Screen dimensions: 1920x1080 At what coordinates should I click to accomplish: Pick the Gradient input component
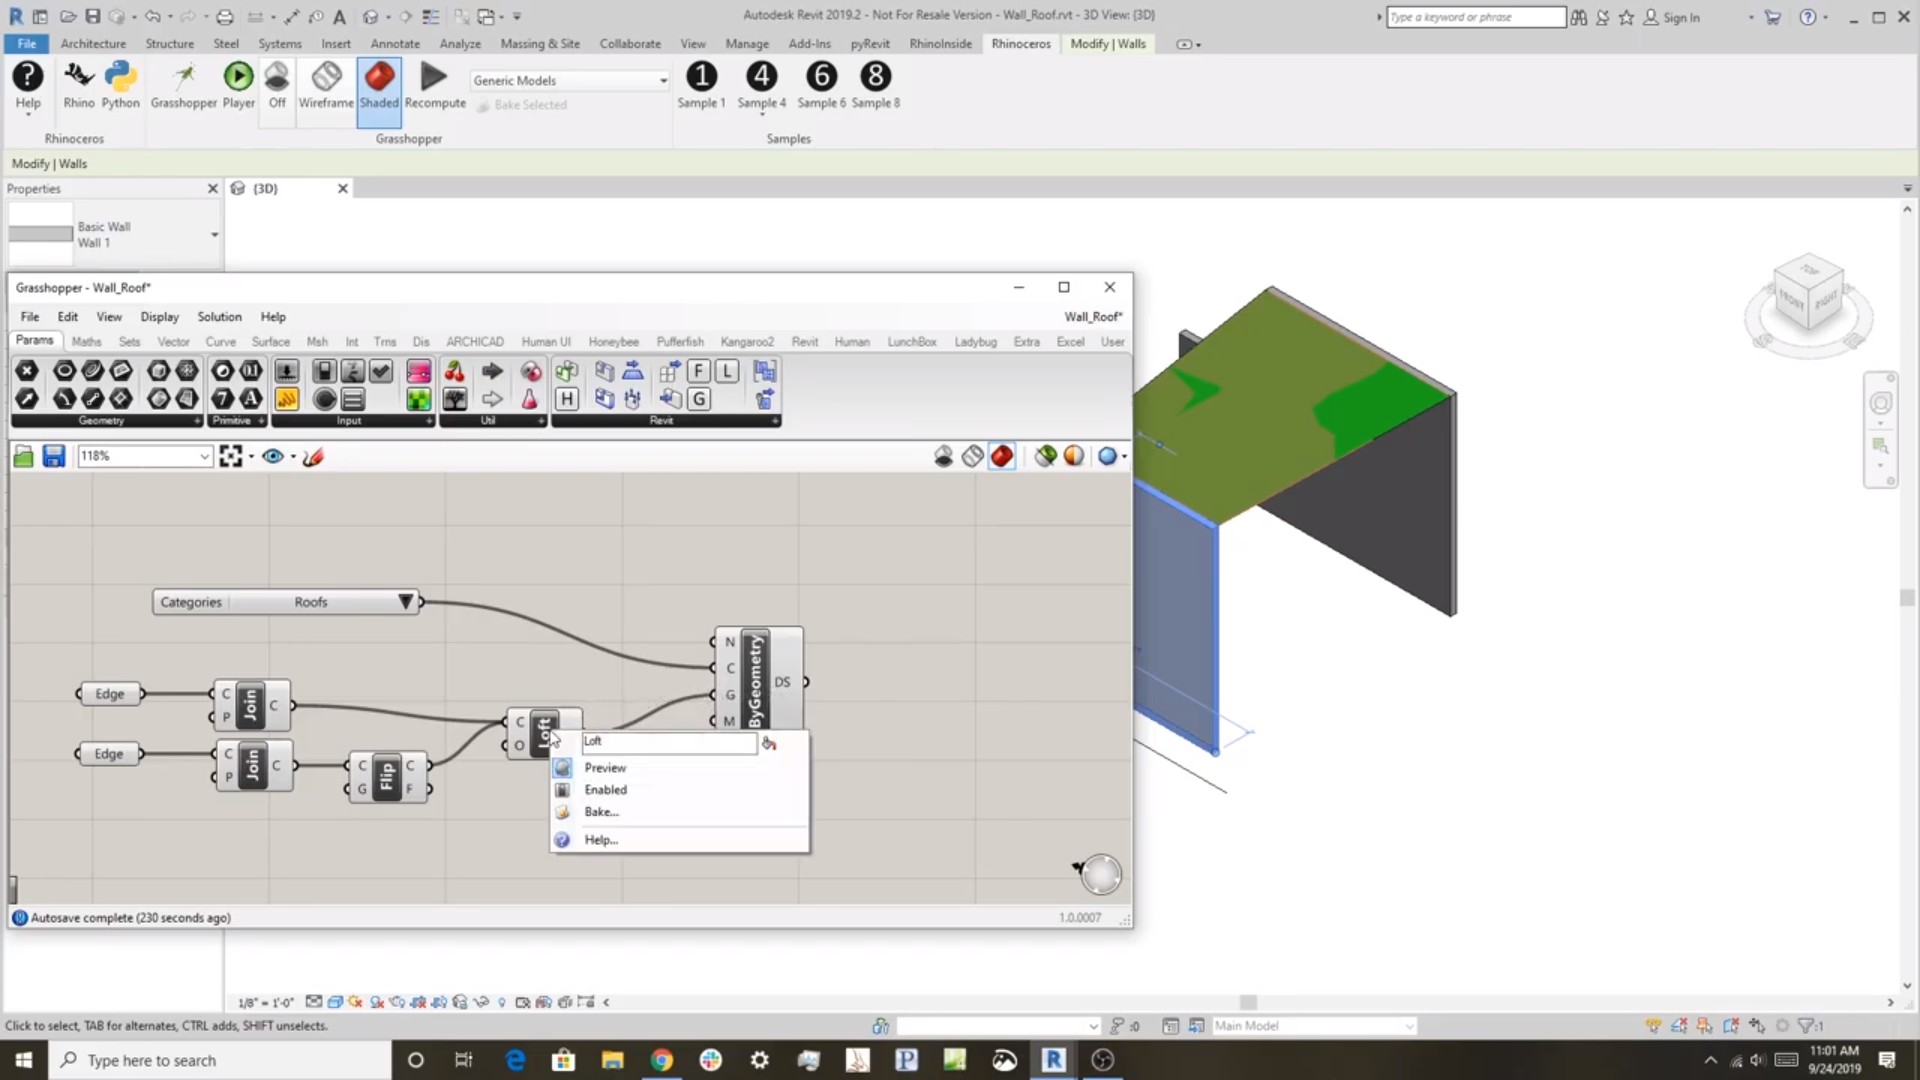tap(419, 371)
